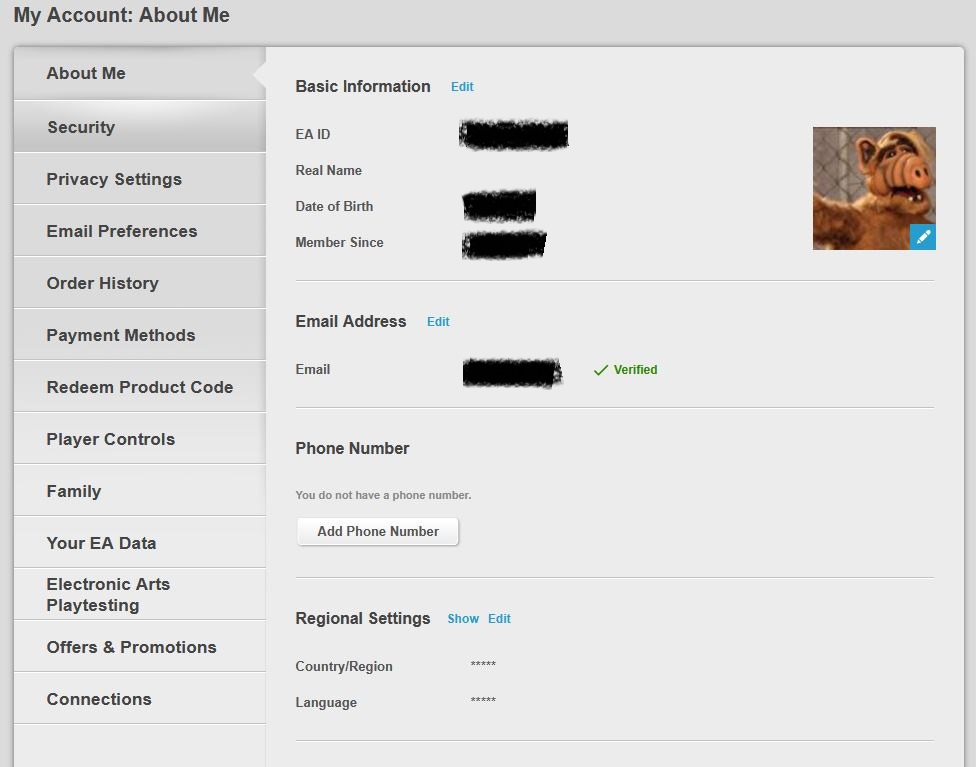Show hidden Regional Settings values
Screen dimensions: 976x767
click(463, 619)
